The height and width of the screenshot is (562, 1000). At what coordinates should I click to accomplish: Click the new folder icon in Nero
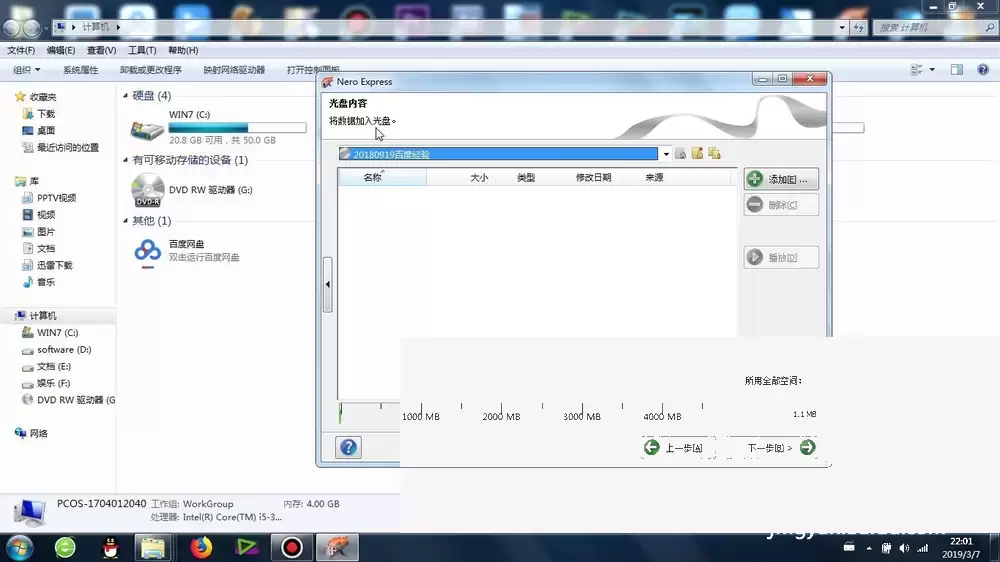(697, 153)
